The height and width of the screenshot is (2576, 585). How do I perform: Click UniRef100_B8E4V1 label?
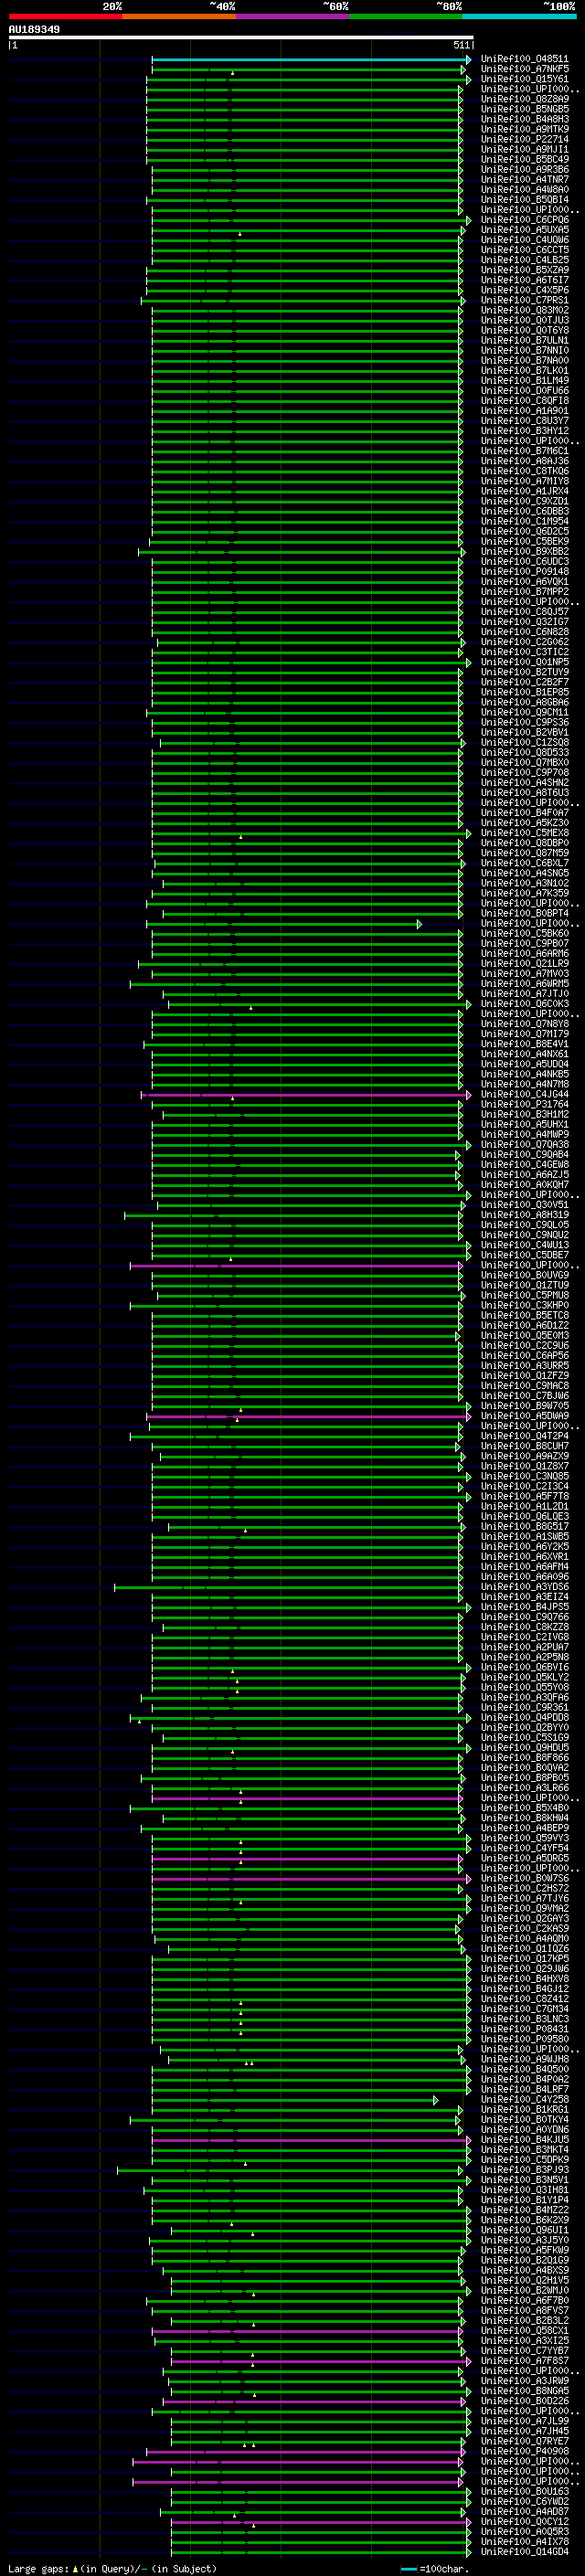[524, 1044]
